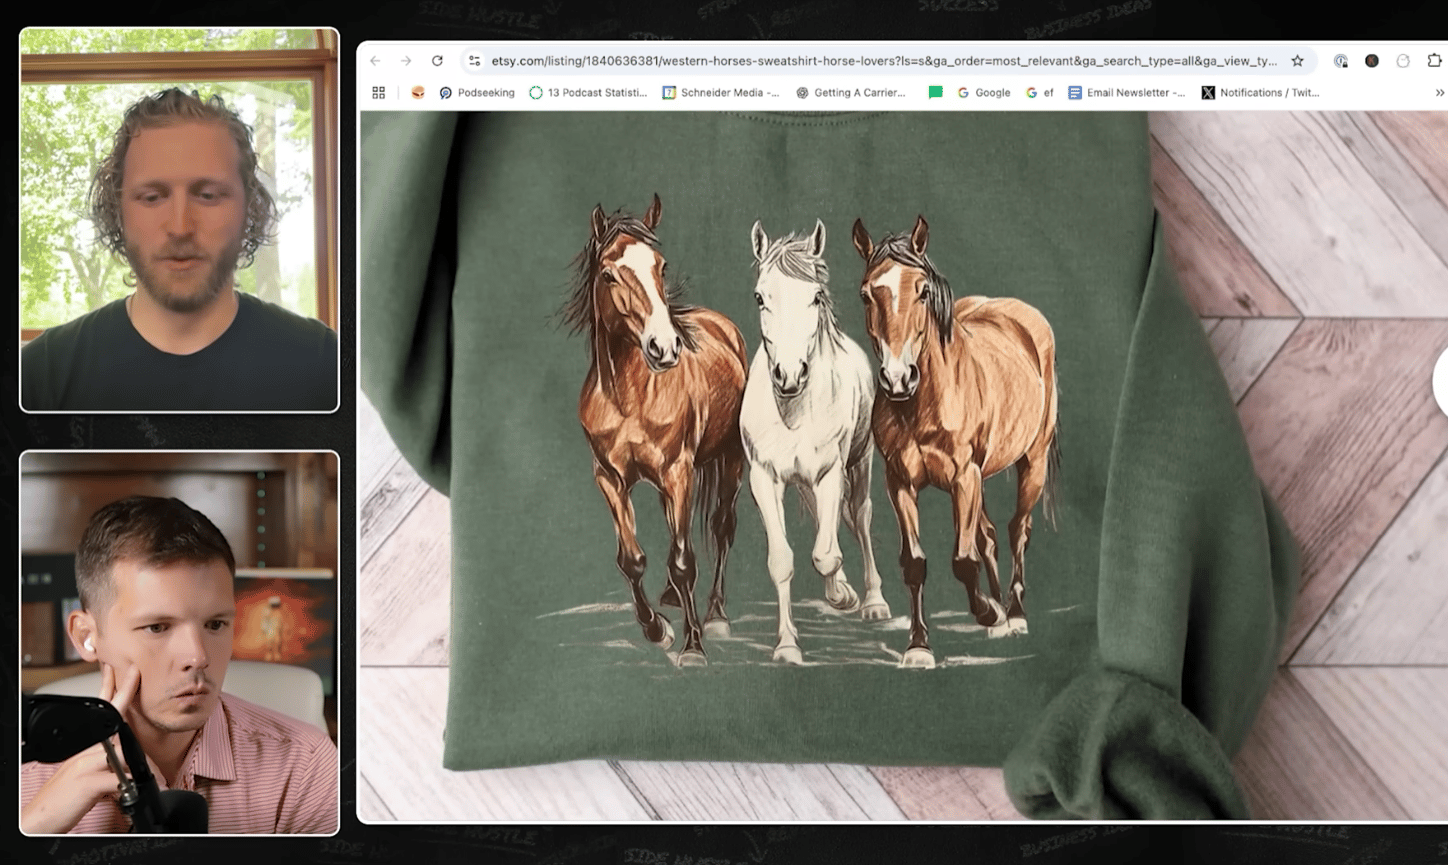View site information for etsy.com

coord(475,61)
